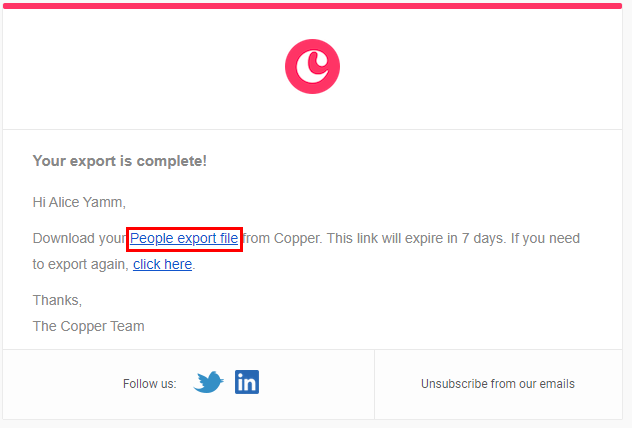The width and height of the screenshot is (632, 428).
Task: Click the "Download your" text before the link
Action: click(x=80, y=238)
